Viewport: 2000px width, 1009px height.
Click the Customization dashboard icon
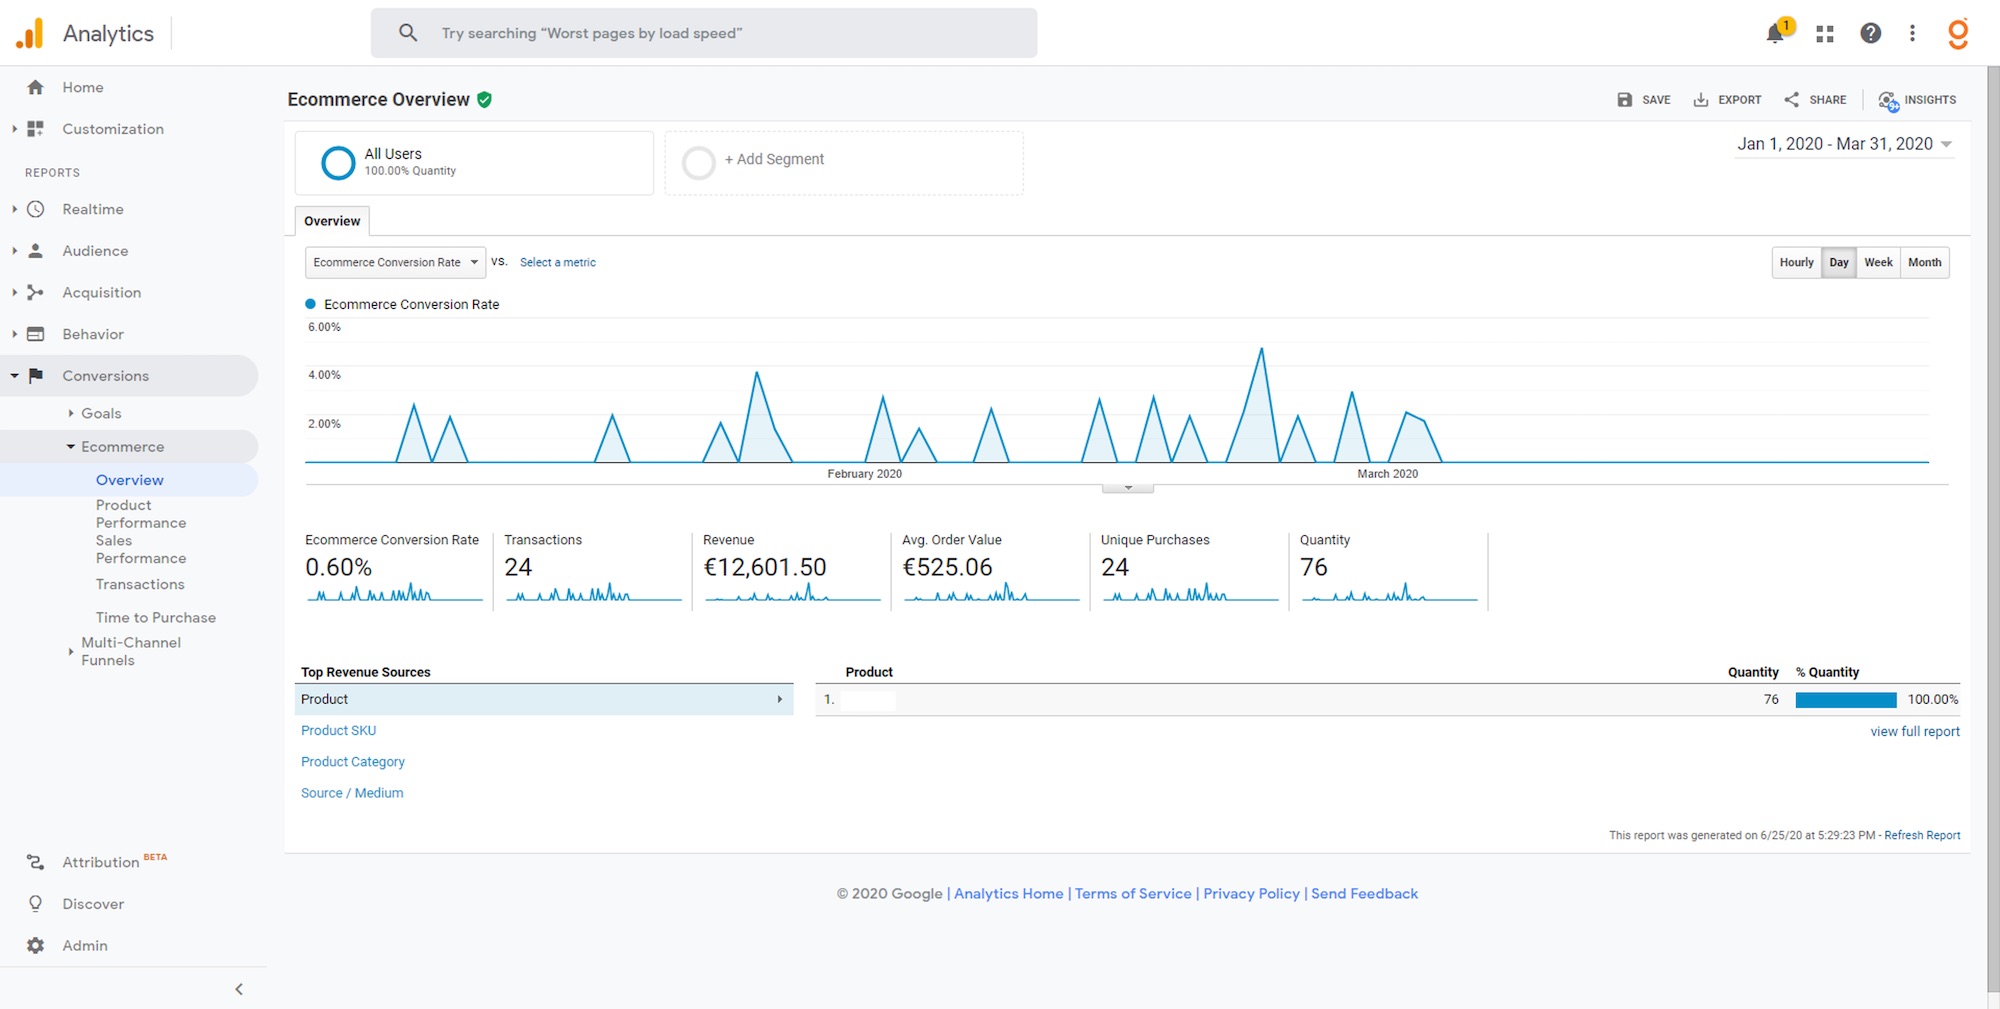point(36,129)
